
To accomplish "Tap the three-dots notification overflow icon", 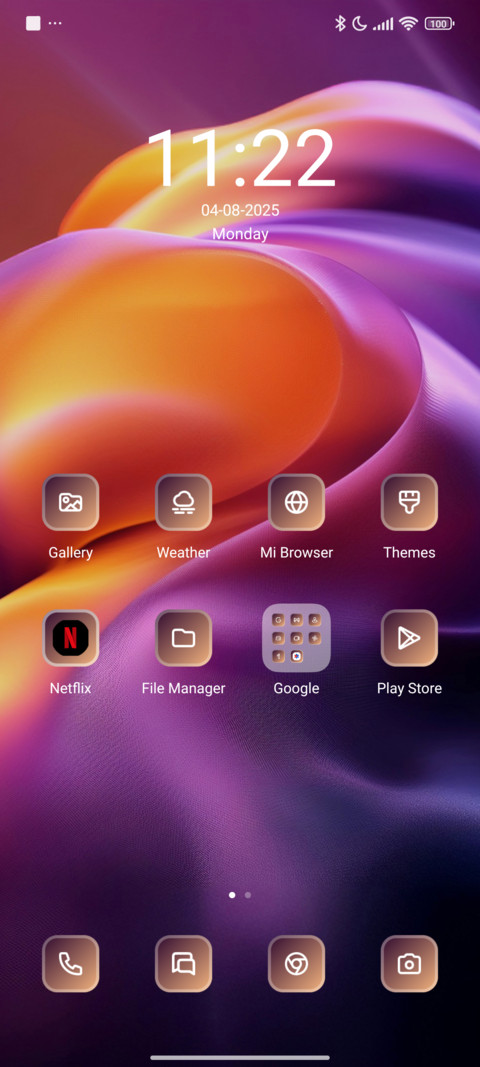I will pos(55,23).
